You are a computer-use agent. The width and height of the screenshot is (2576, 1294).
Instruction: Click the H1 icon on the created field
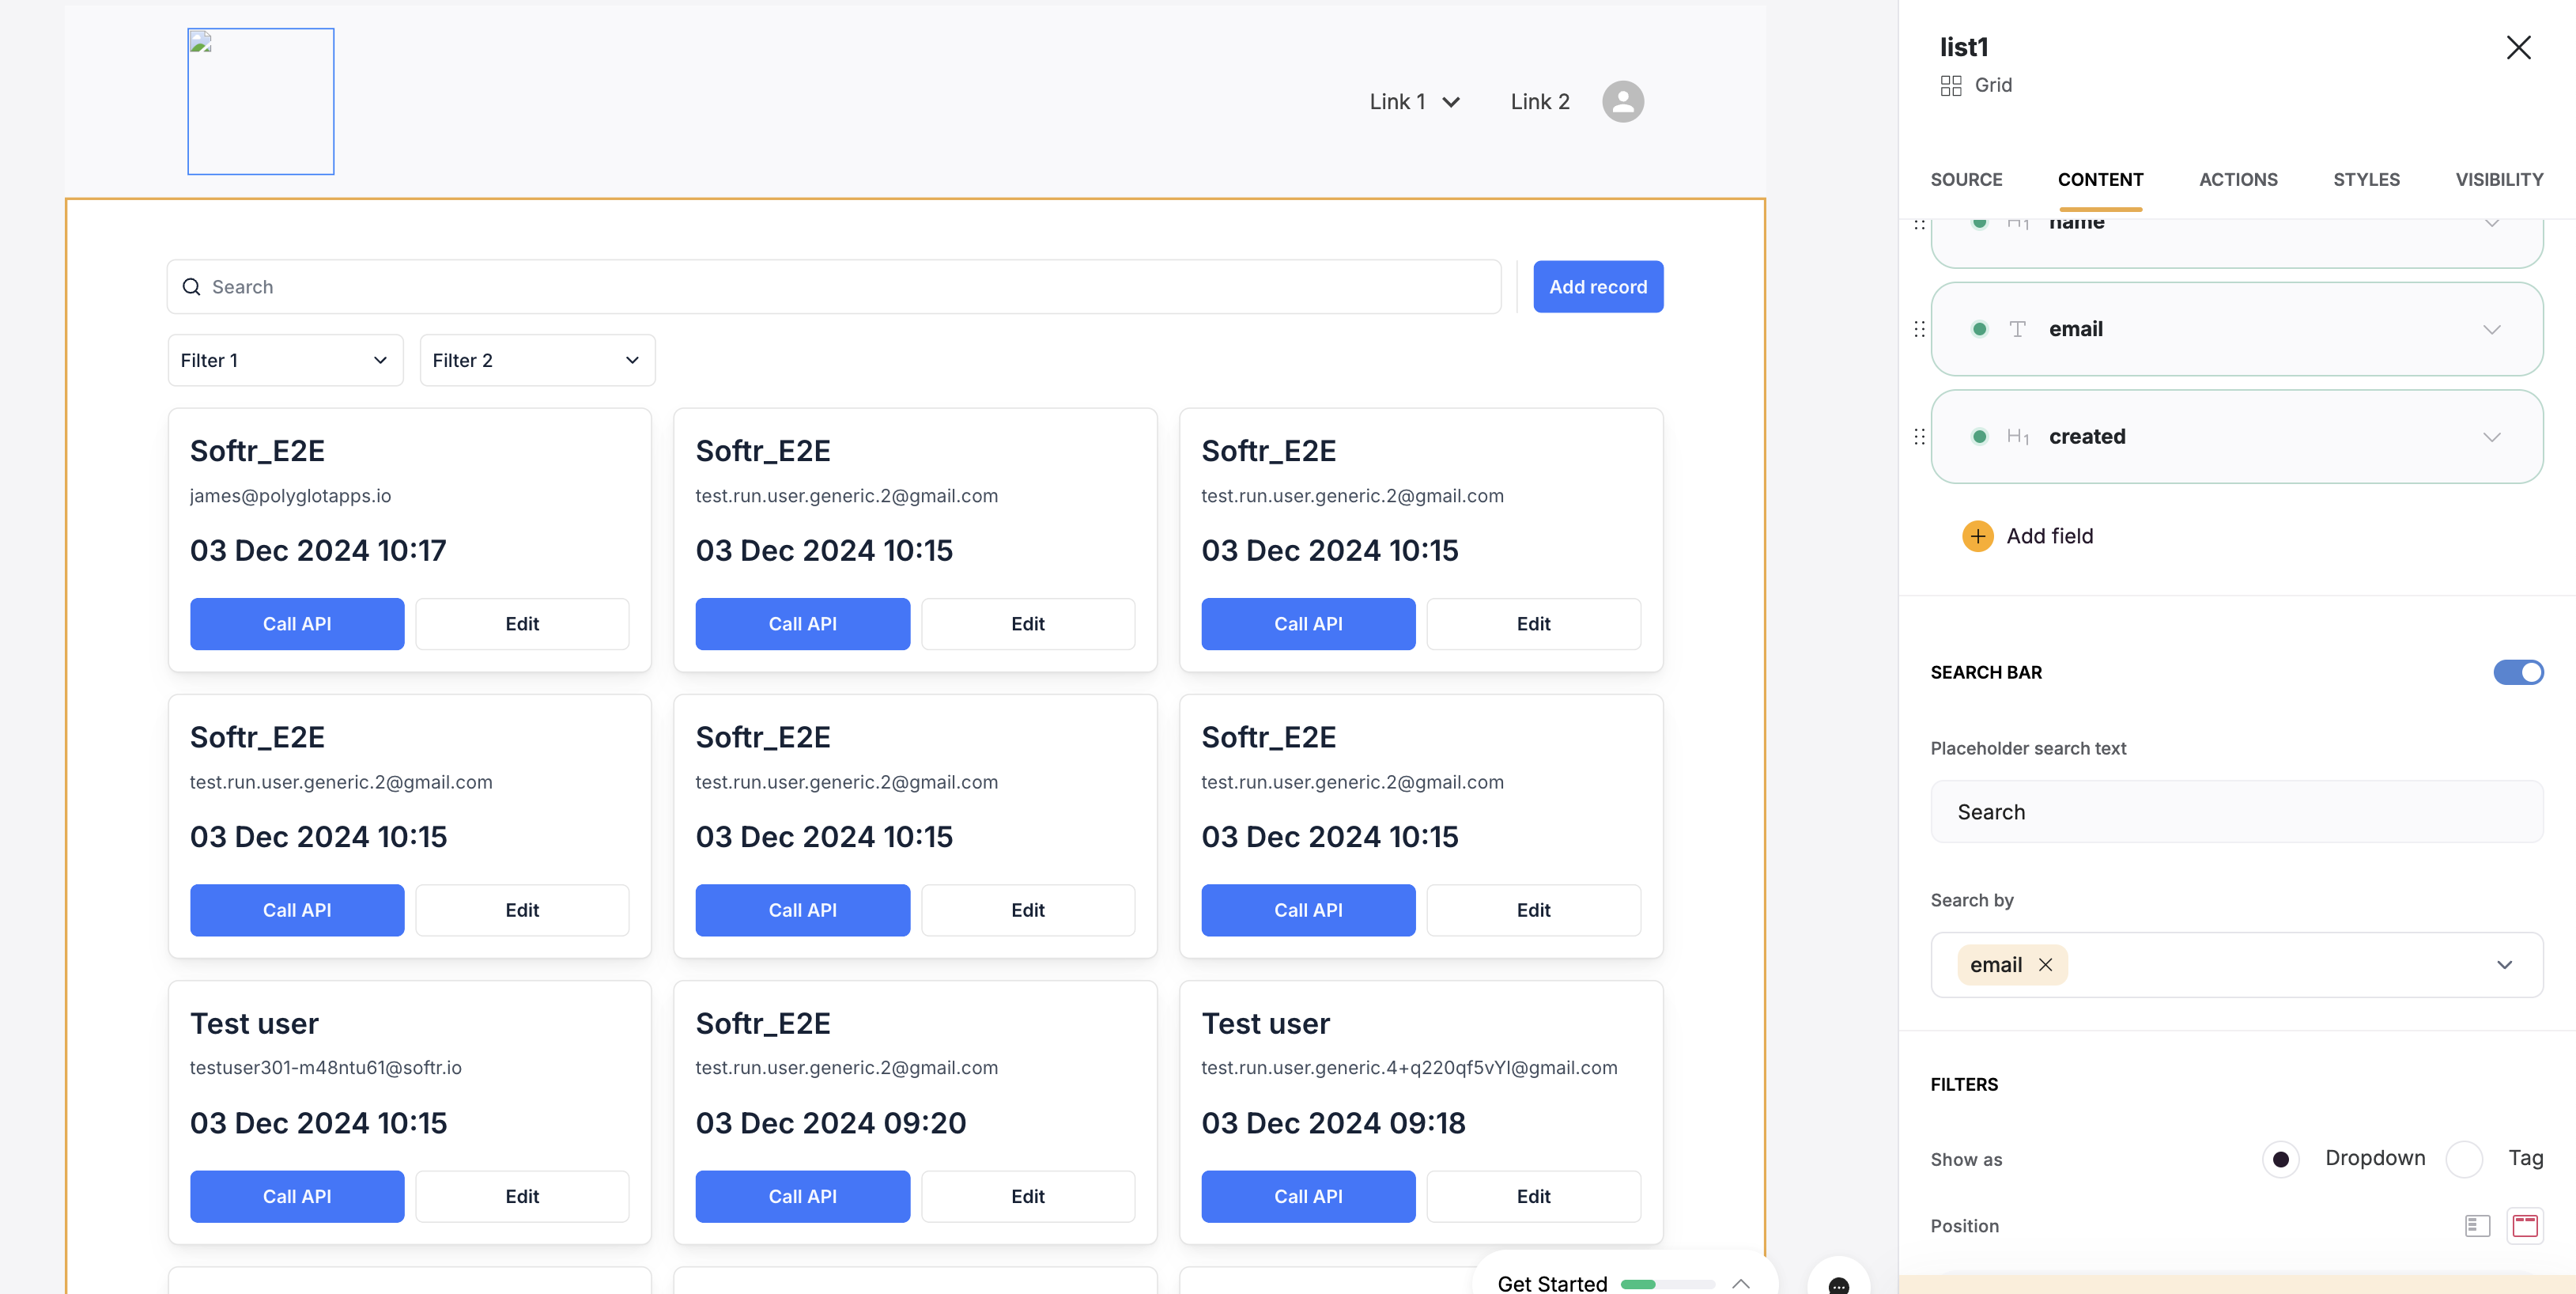click(x=2019, y=436)
